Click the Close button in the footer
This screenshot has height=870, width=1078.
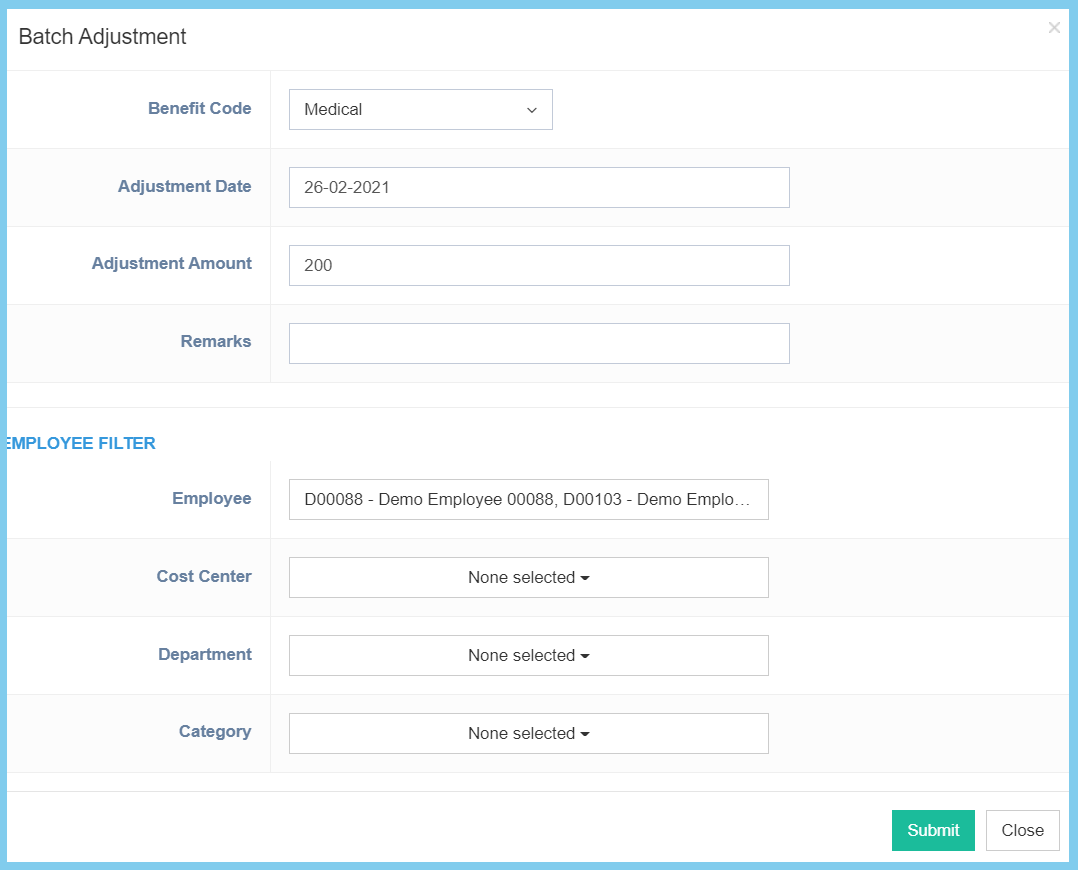click(x=1022, y=831)
